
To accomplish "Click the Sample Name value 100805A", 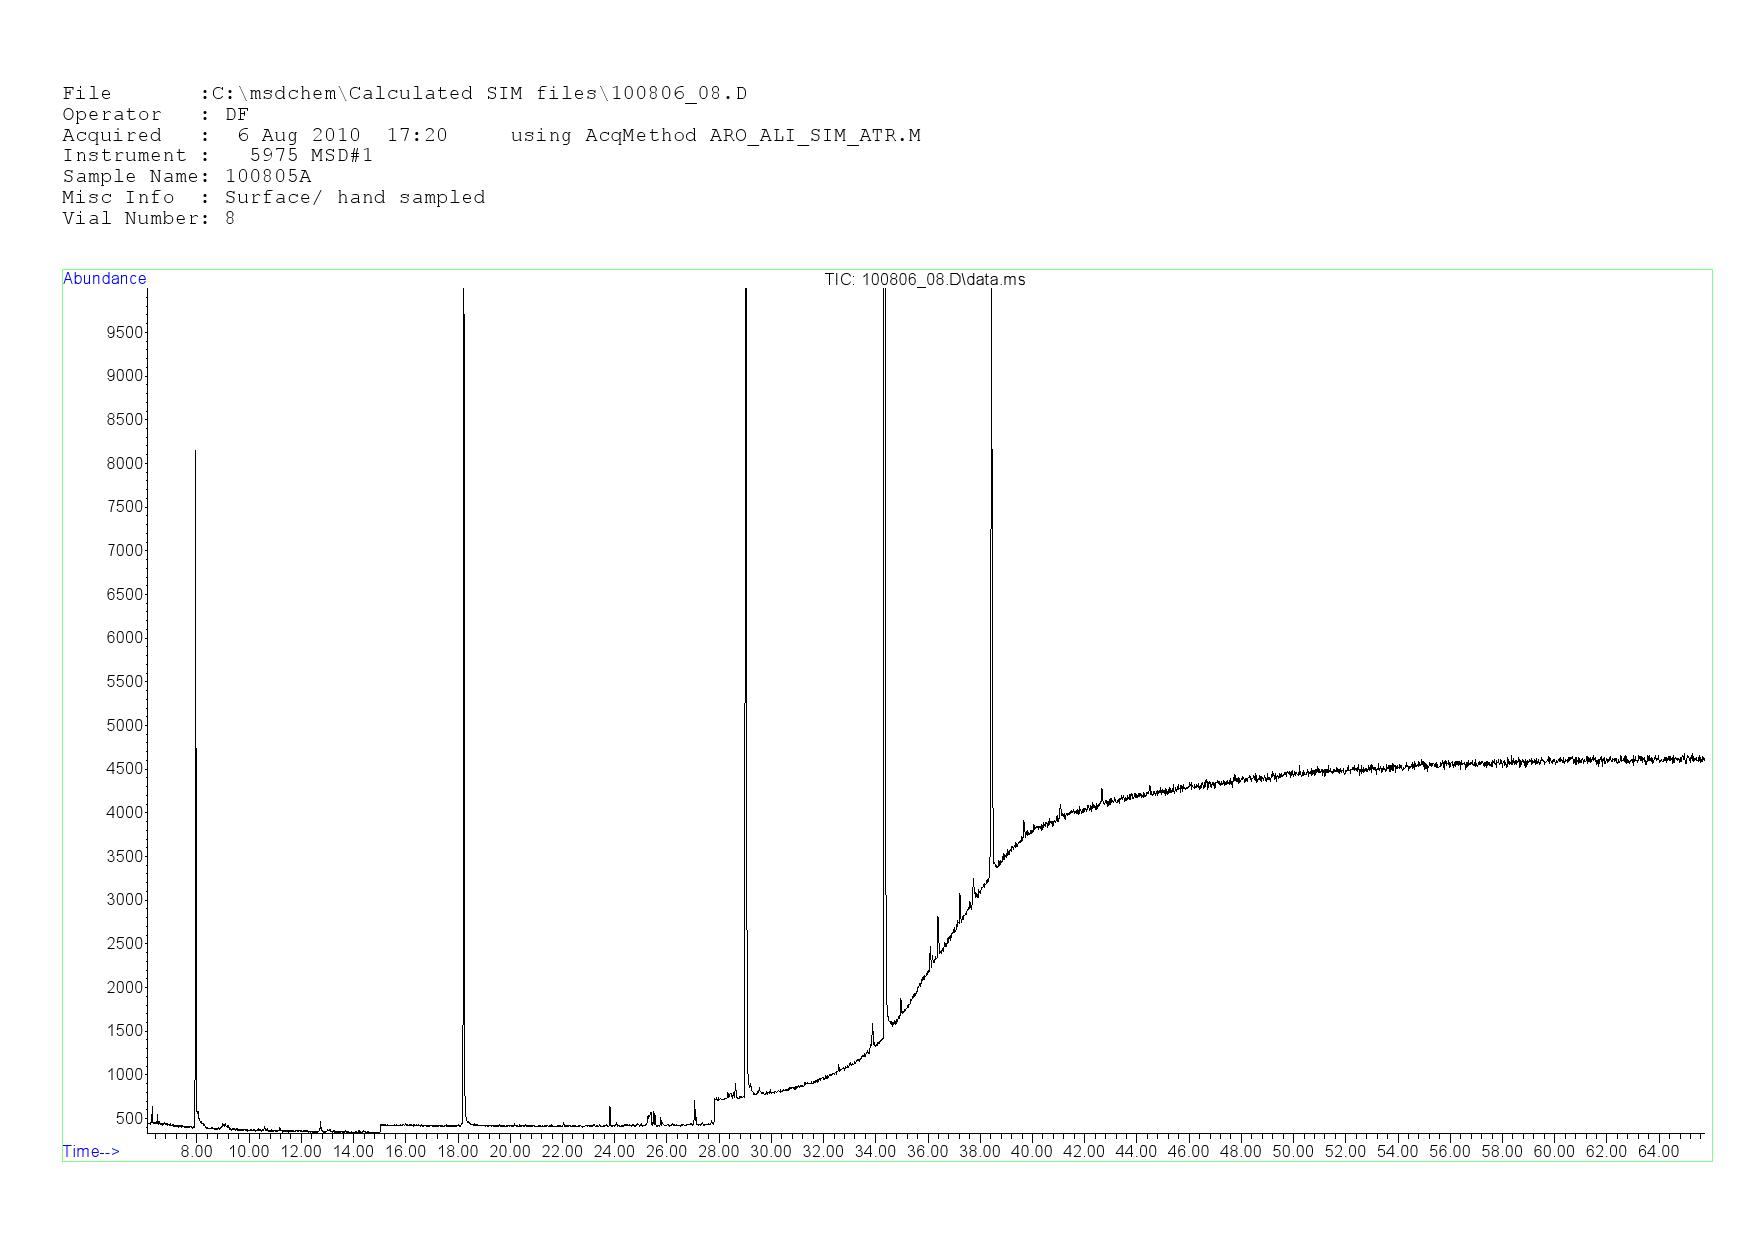I will pyautogui.click(x=268, y=177).
